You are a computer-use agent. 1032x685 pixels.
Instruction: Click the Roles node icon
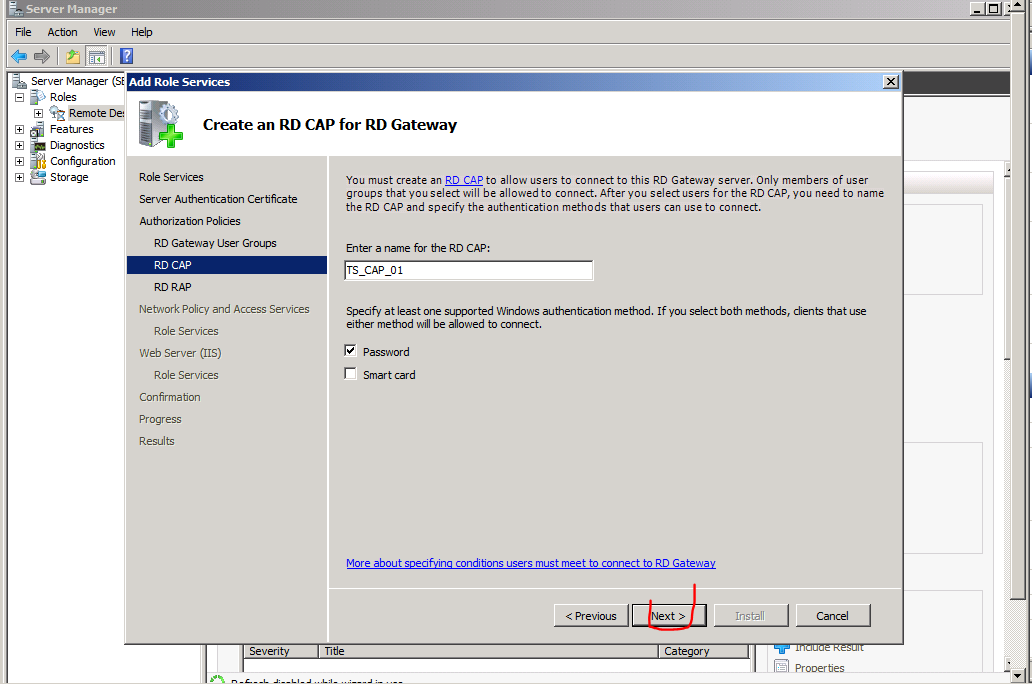(x=38, y=97)
